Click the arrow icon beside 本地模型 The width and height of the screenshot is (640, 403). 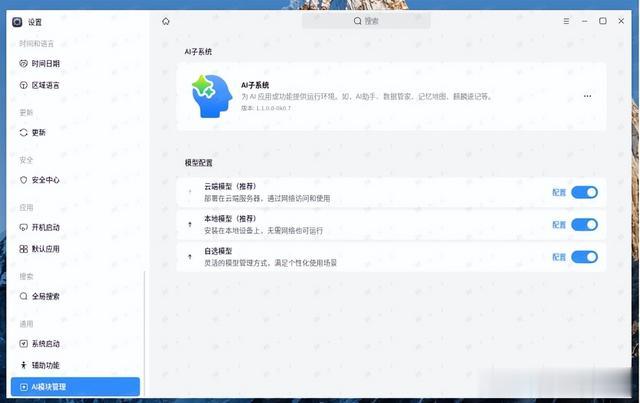190,224
